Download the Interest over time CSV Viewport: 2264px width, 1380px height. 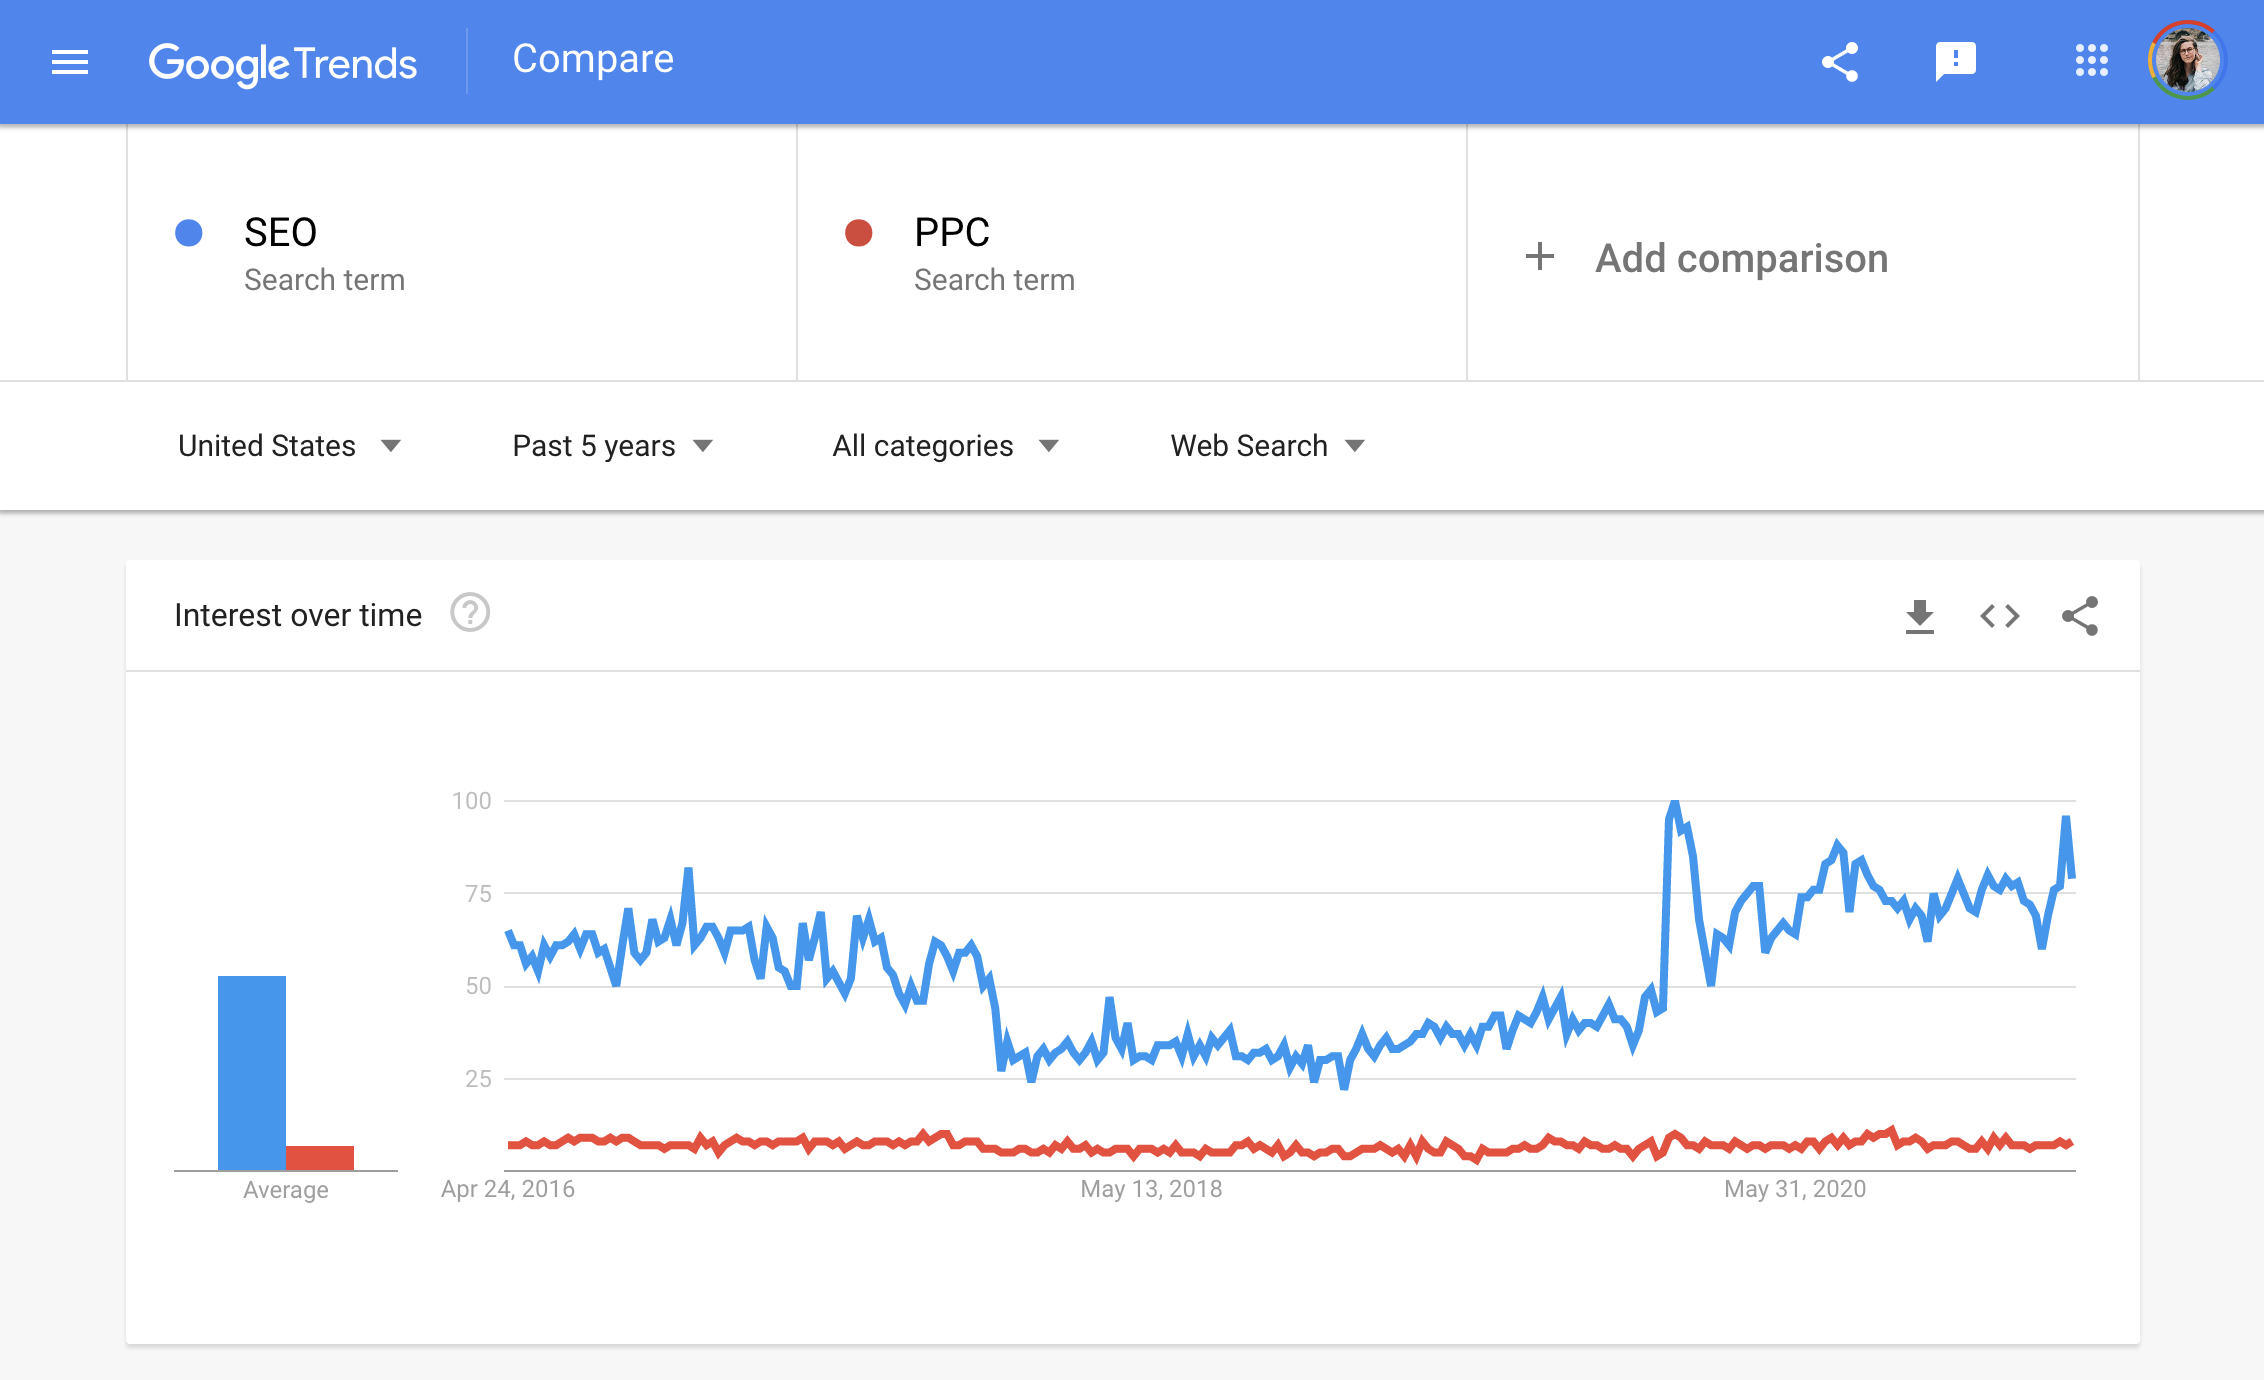1920,616
